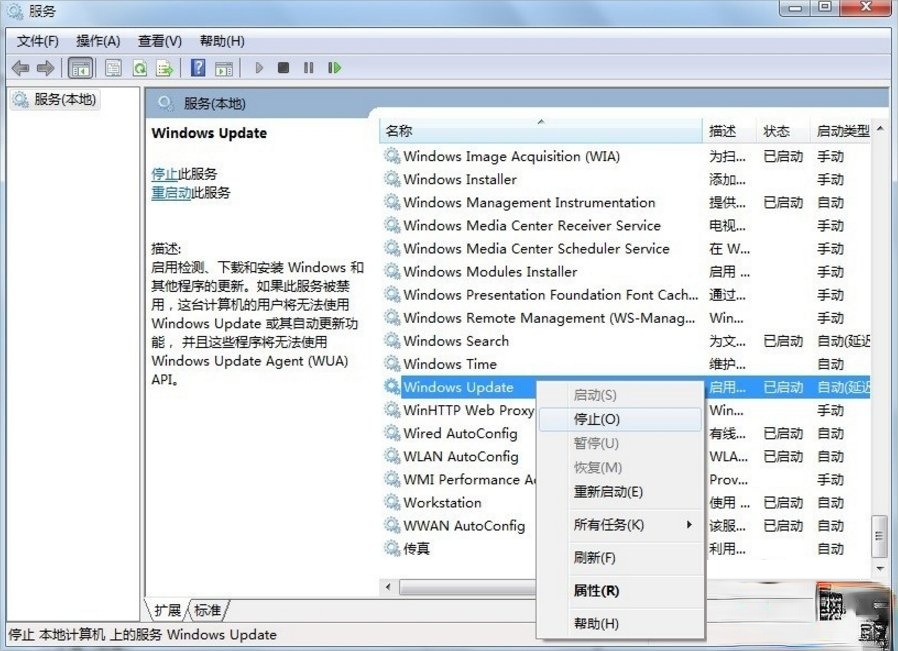
Task: Choose 属性(R) in the context menu
Action: [x=620, y=591]
